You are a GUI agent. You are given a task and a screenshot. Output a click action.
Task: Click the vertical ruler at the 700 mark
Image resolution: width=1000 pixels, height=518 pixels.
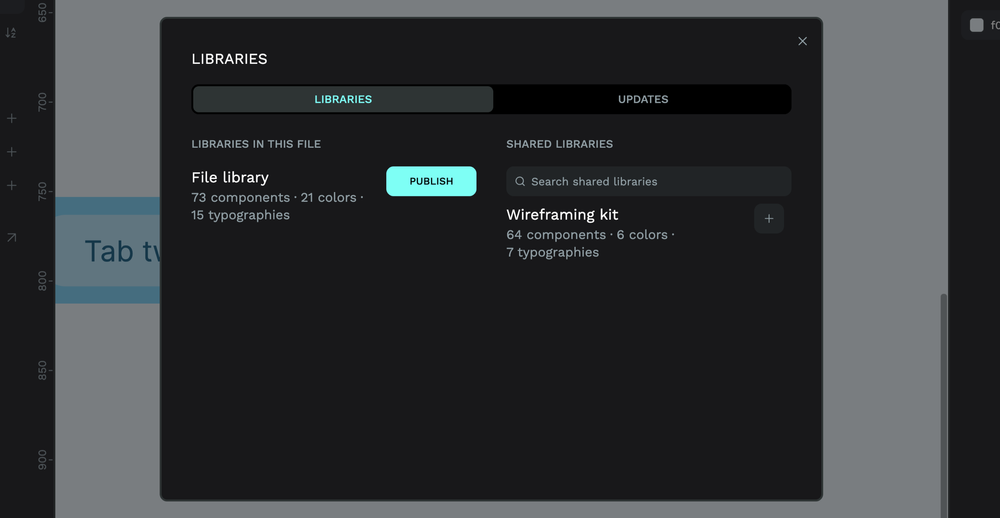pos(42,102)
